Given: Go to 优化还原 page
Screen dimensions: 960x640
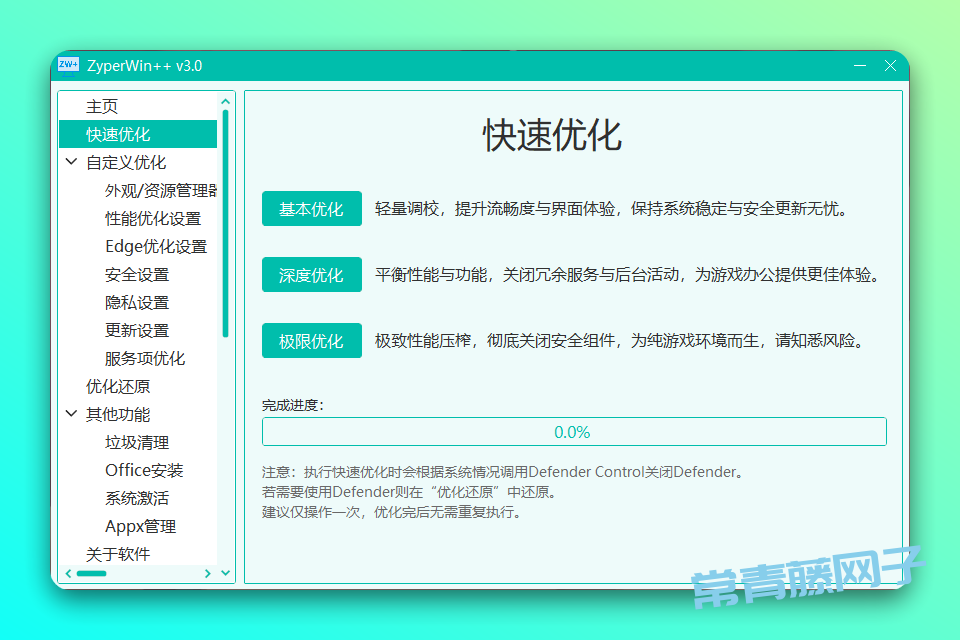Looking at the screenshot, I should click(118, 386).
